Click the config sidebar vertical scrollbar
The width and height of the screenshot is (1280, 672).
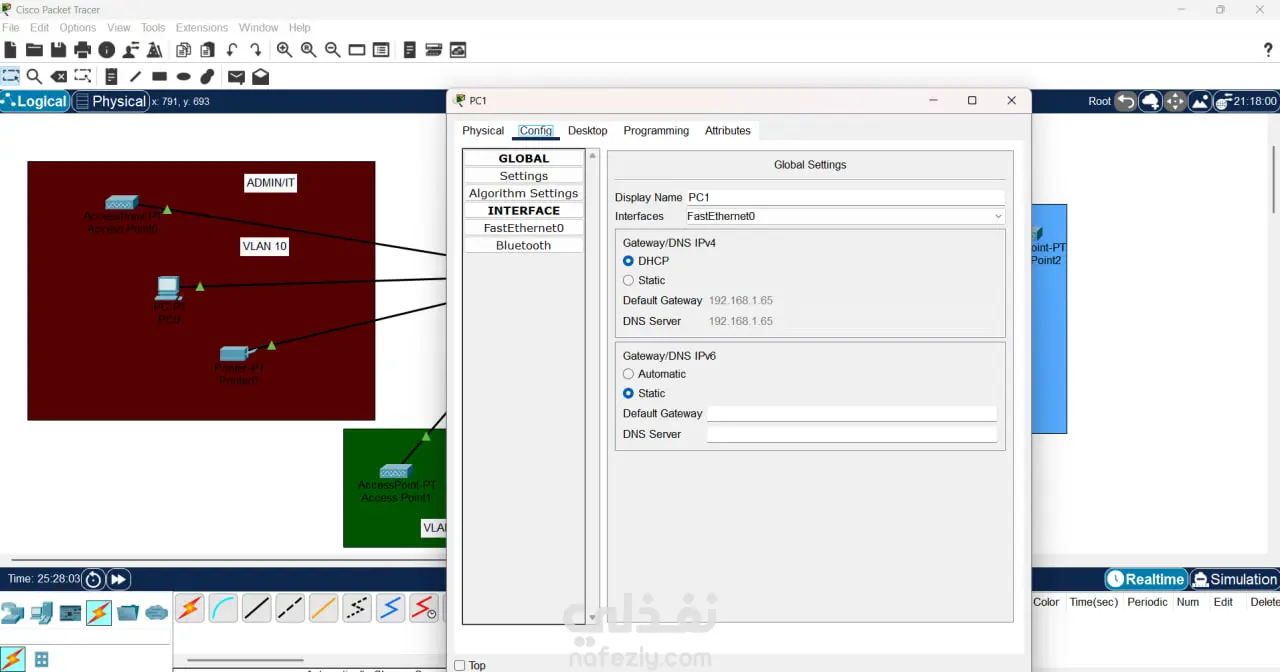[x=592, y=387]
